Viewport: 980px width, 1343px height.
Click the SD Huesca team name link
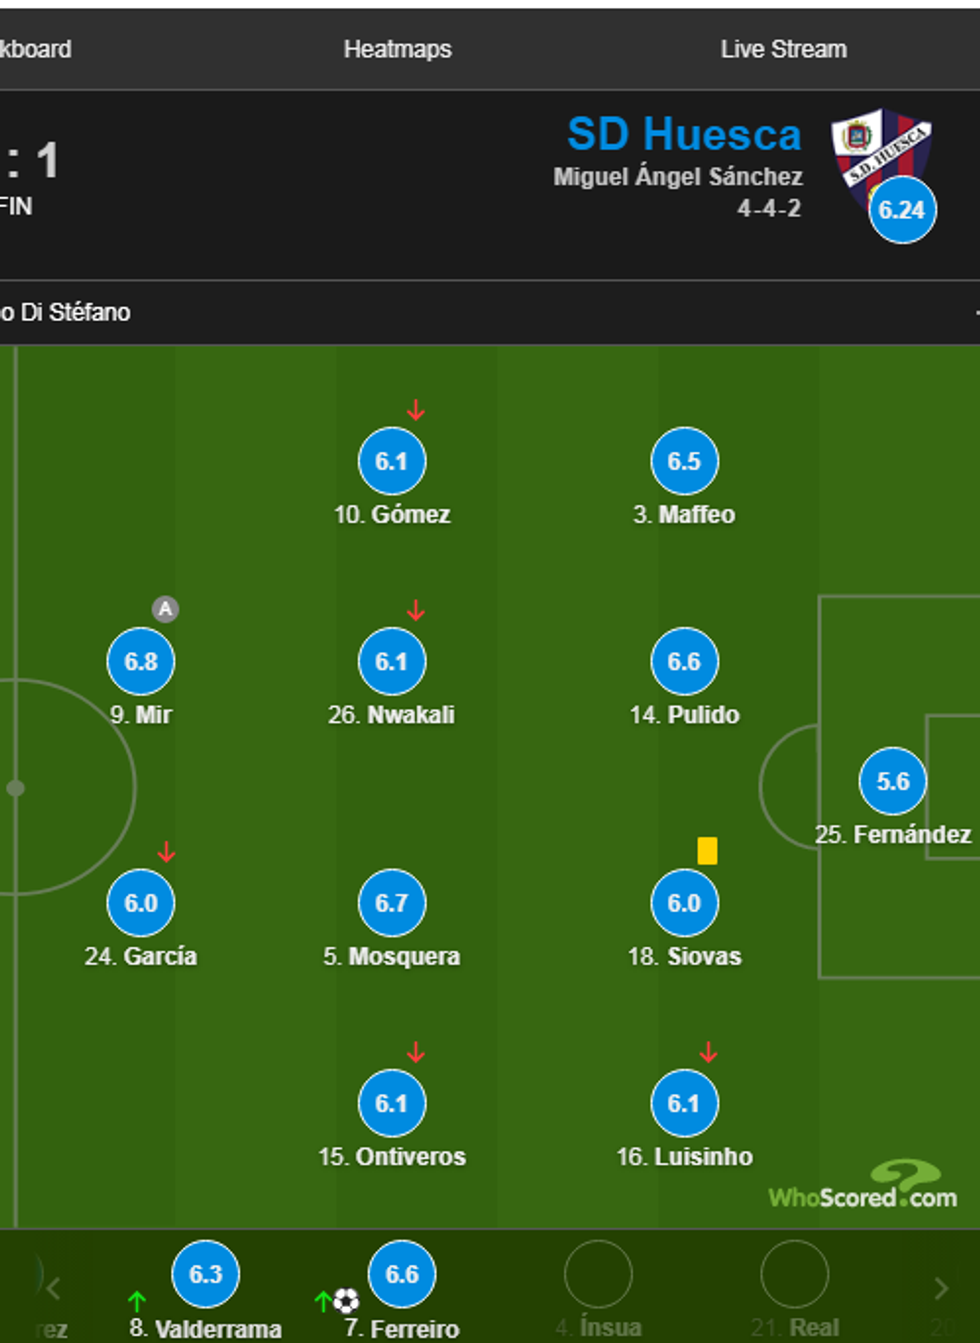684,135
